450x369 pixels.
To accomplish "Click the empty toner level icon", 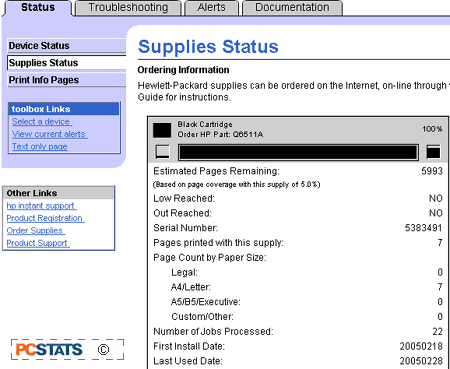I will 163,152.
